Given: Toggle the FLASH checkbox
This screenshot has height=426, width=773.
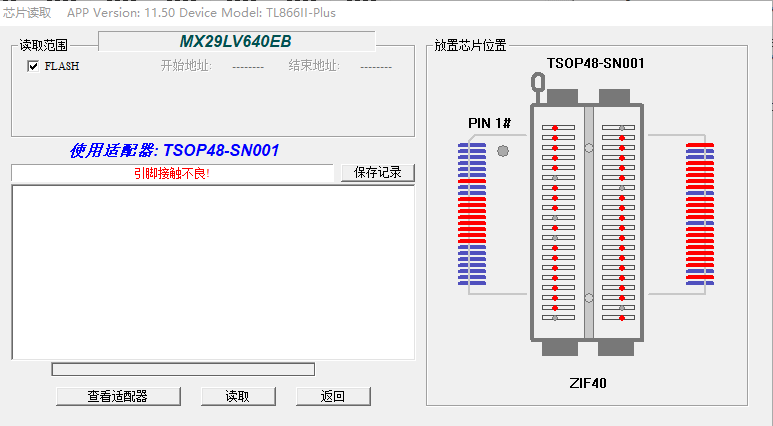Looking at the screenshot, I should [x=33, y=66].
